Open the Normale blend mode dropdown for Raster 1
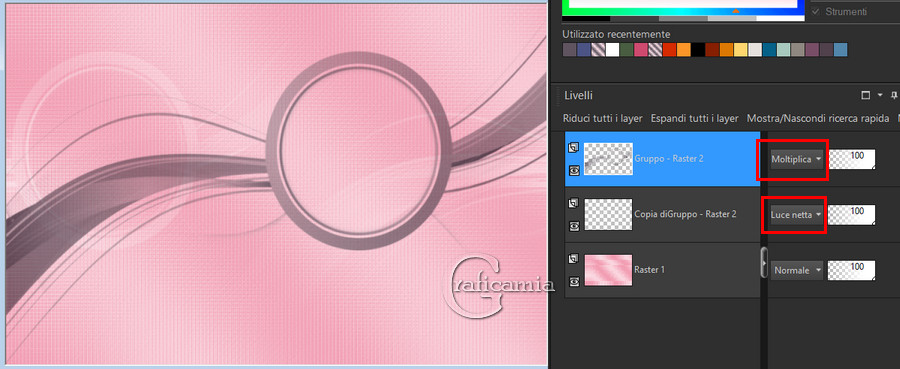 point(797,270)
